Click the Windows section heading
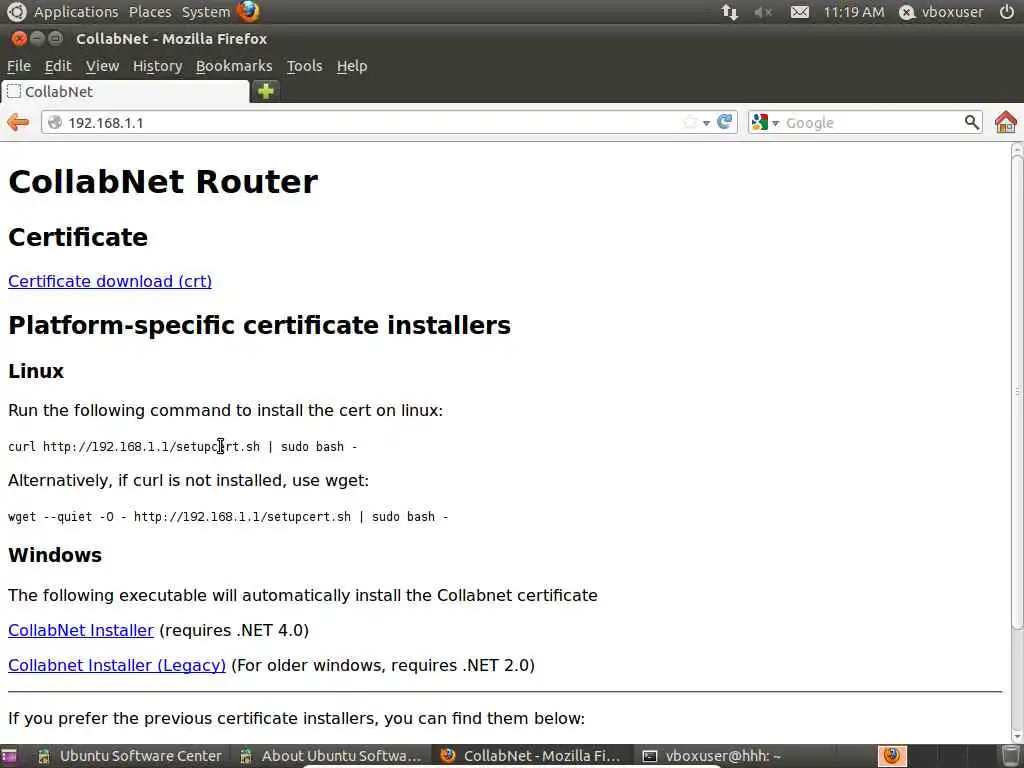 55,555
